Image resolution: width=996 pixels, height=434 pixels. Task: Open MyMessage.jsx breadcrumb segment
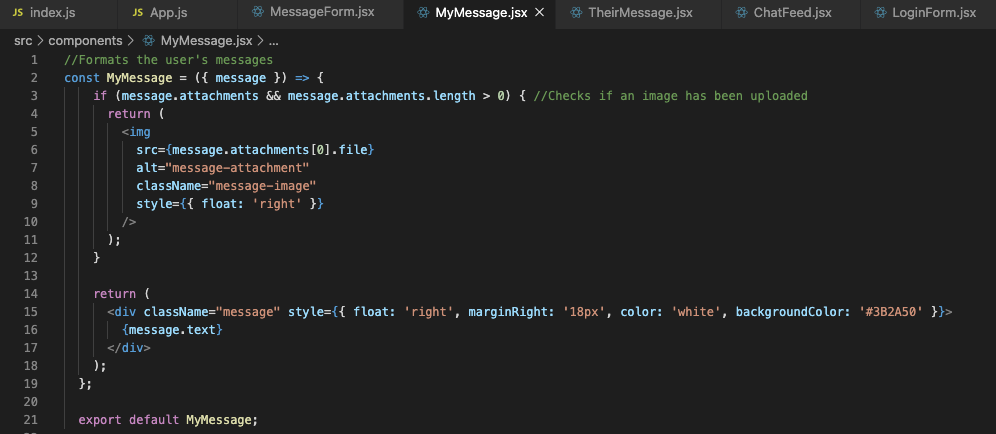coord(206,41)
